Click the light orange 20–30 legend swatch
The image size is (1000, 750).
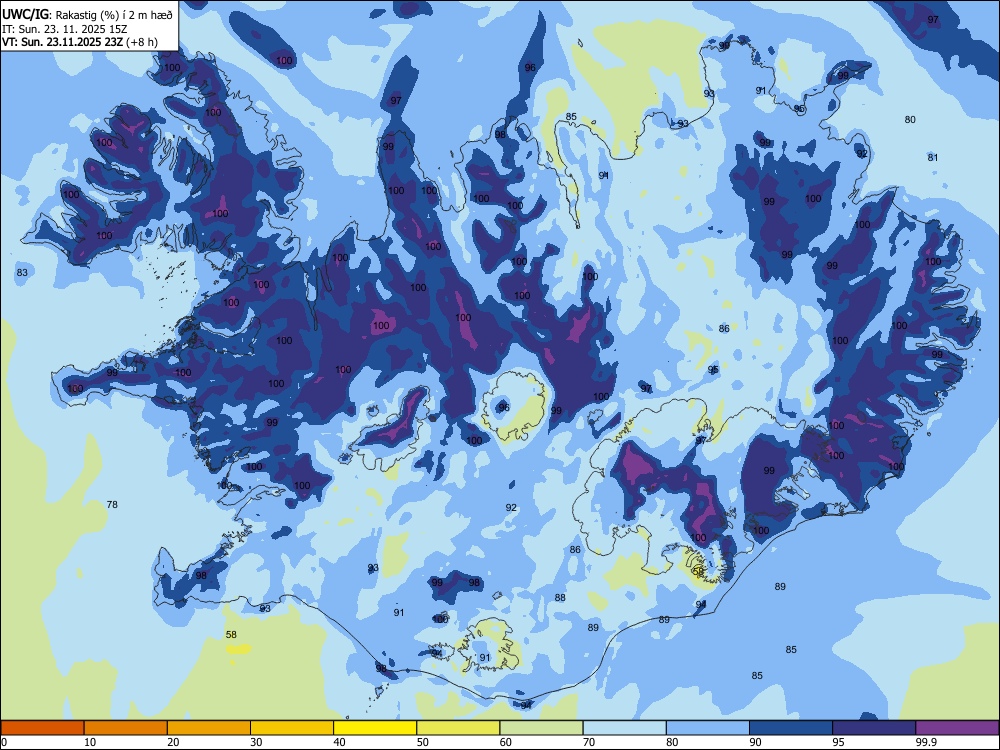tap(209, 728)
